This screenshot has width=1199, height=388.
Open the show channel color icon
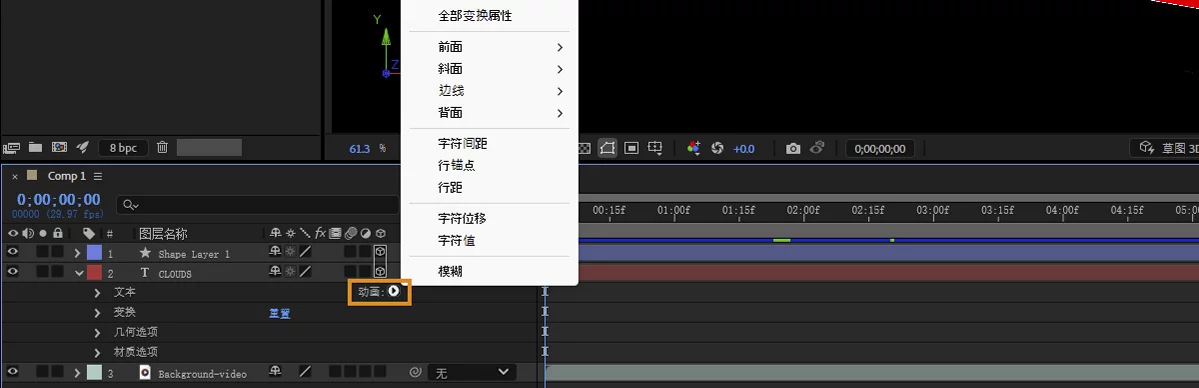tap(694, 148)
